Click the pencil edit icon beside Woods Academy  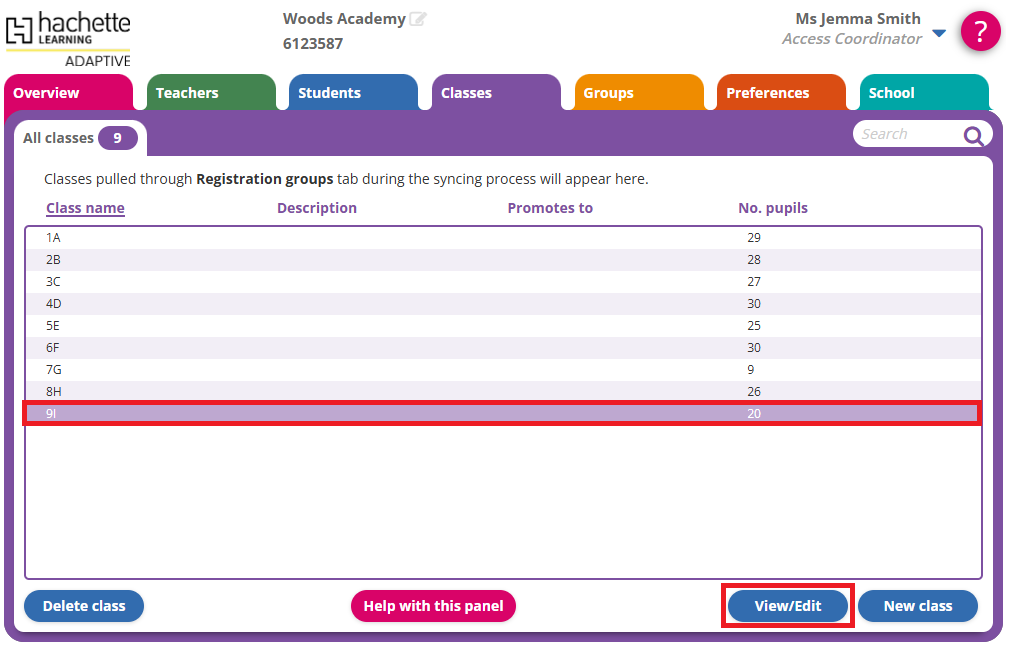pos(418,19)
